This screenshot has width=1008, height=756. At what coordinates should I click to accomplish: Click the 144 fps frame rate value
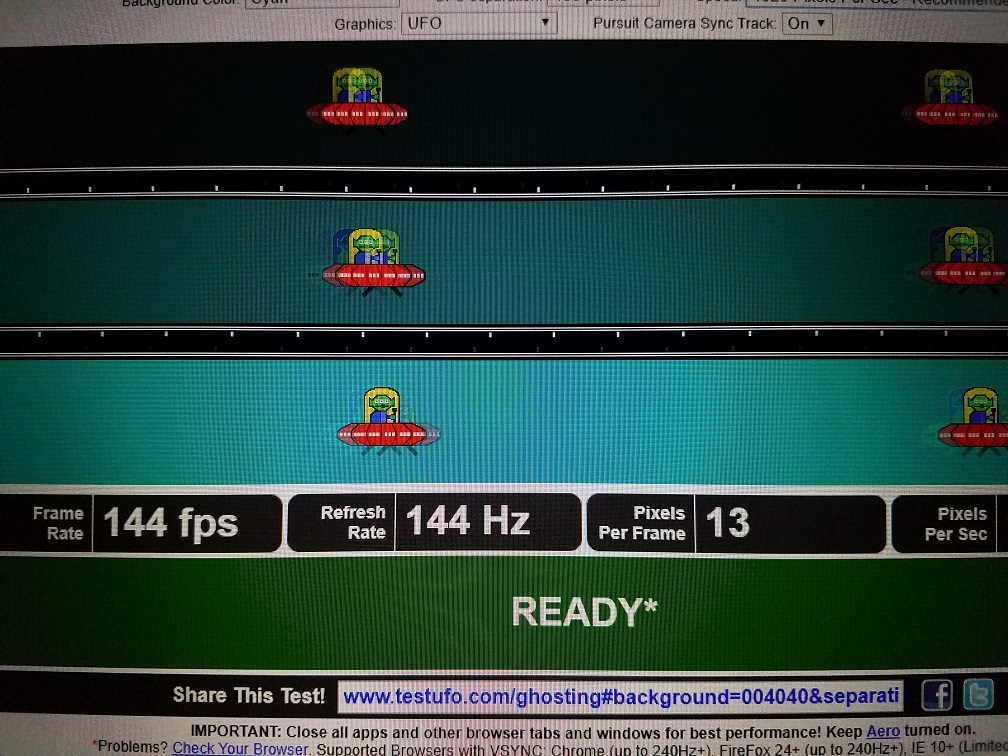(171, 522)
